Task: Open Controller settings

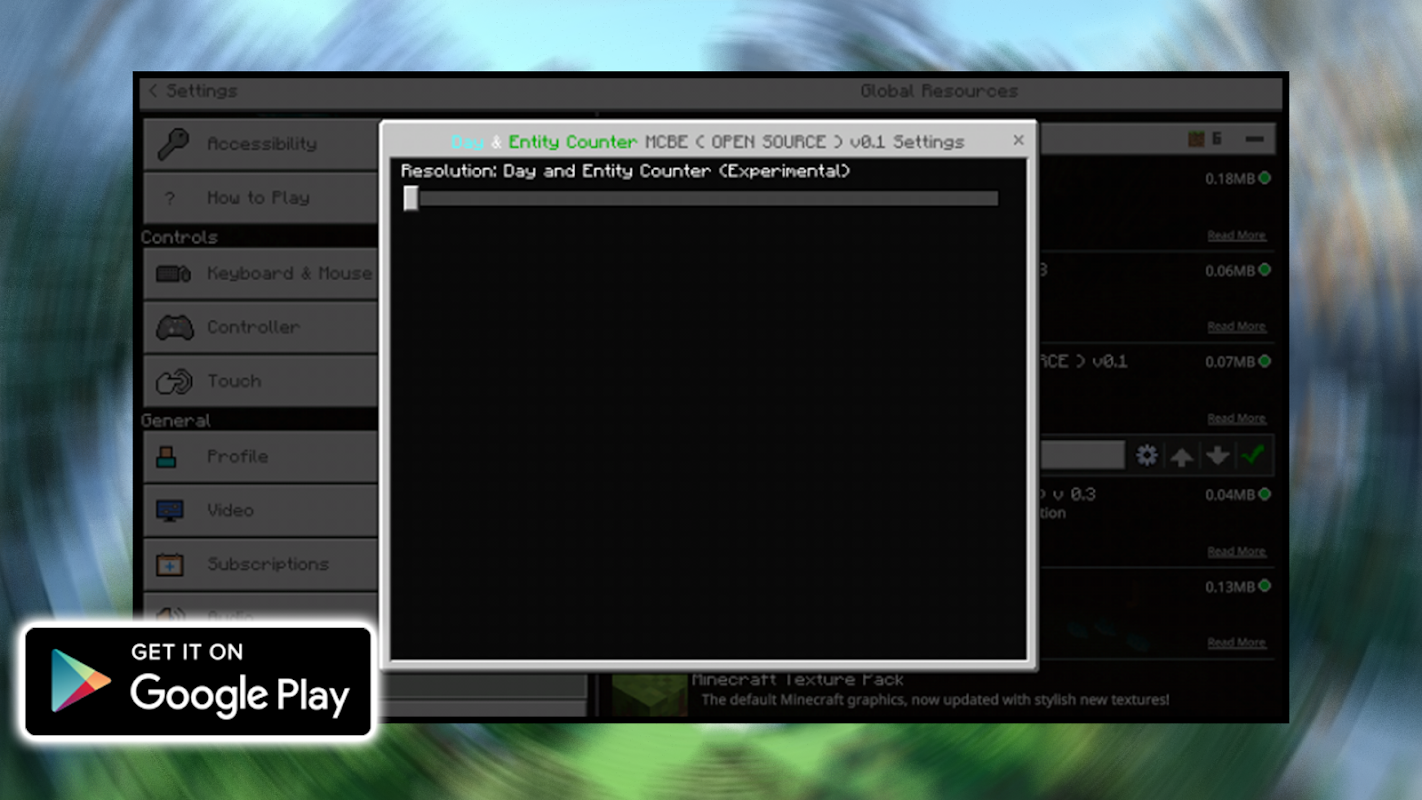Action: (x=261, y=327)
